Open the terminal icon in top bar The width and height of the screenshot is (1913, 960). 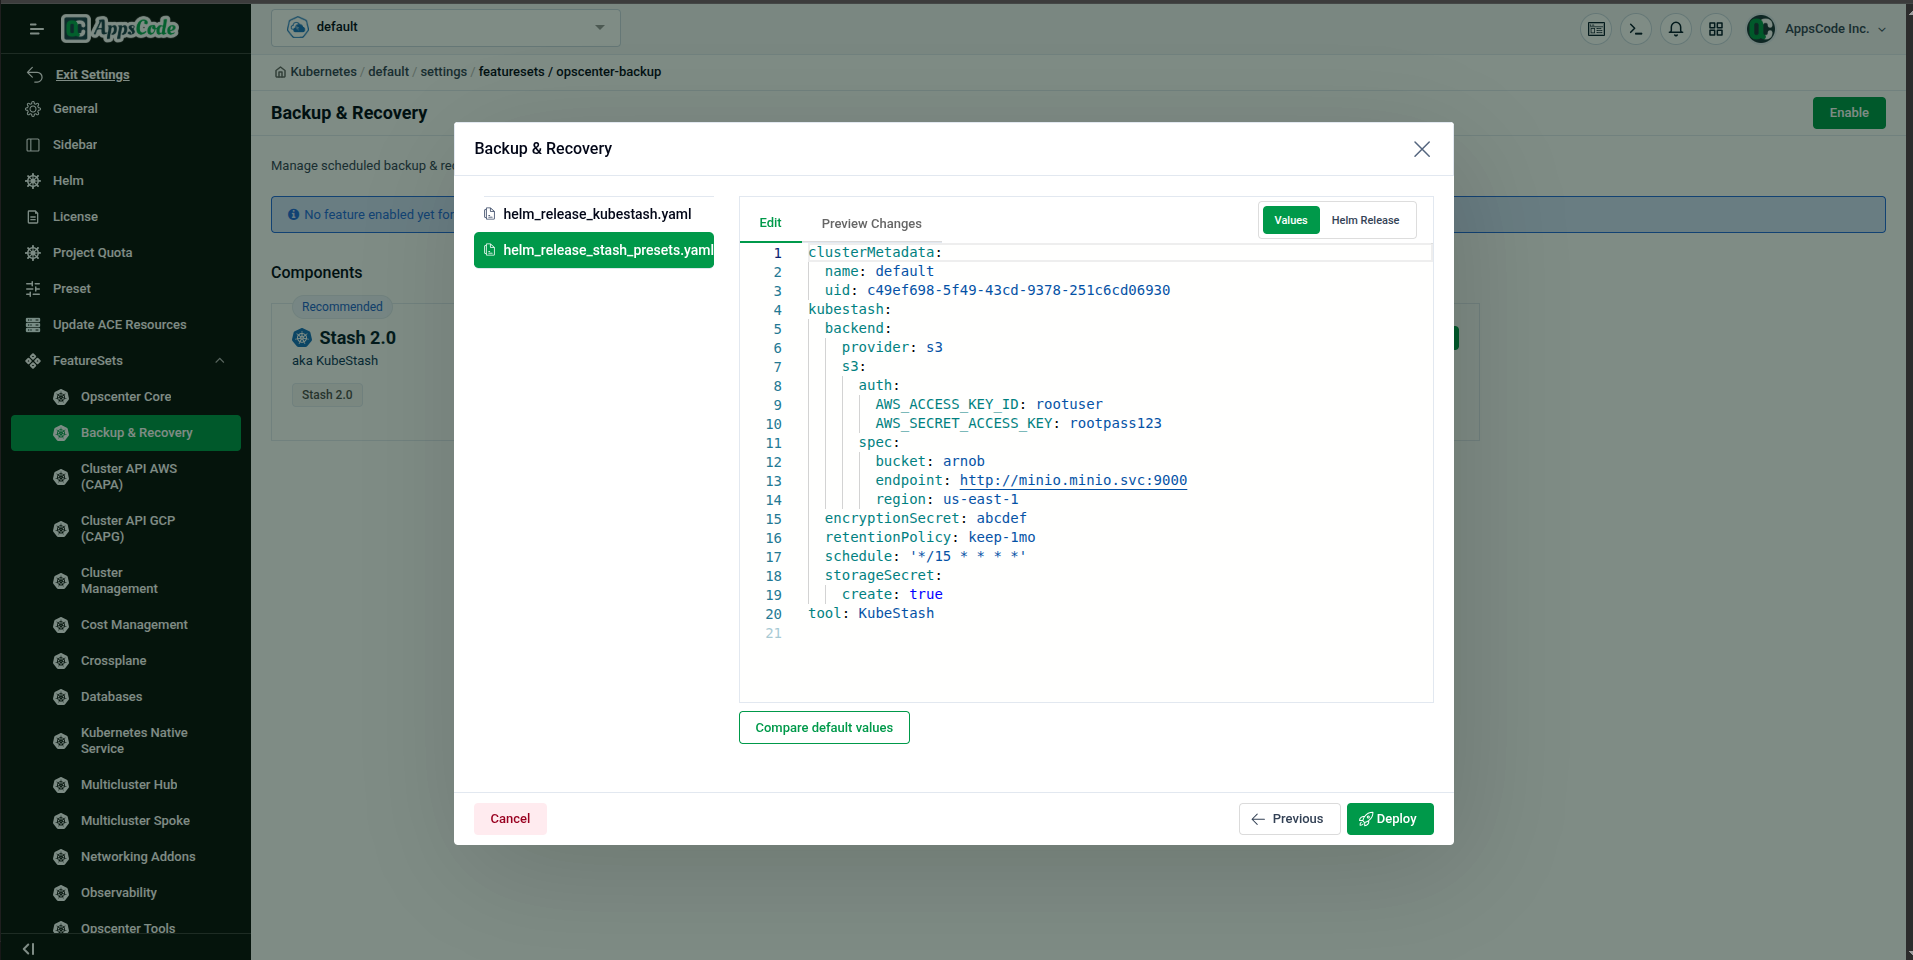click(x=1635, y=29)
